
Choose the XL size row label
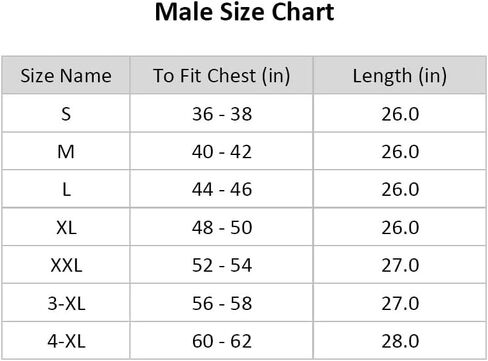[x=66, y=227]
